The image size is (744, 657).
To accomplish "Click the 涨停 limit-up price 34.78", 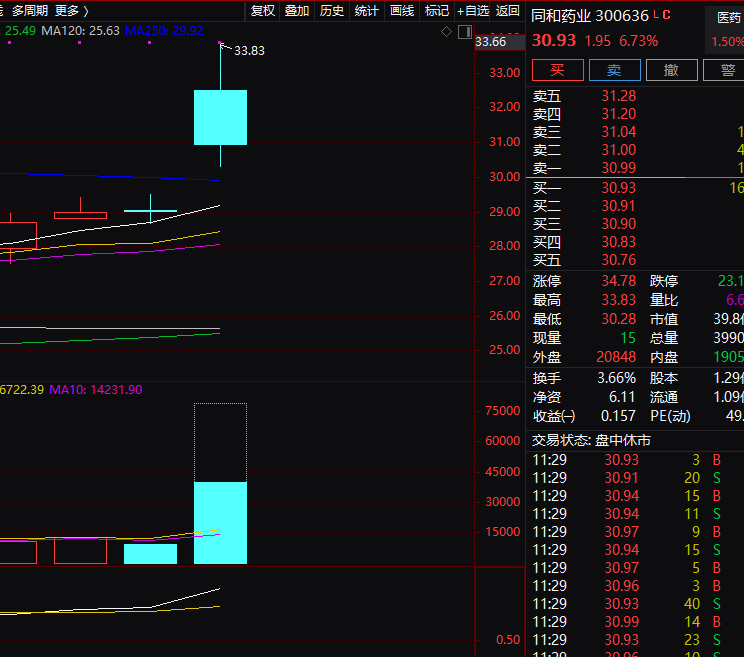I will [x=619, y=281].
